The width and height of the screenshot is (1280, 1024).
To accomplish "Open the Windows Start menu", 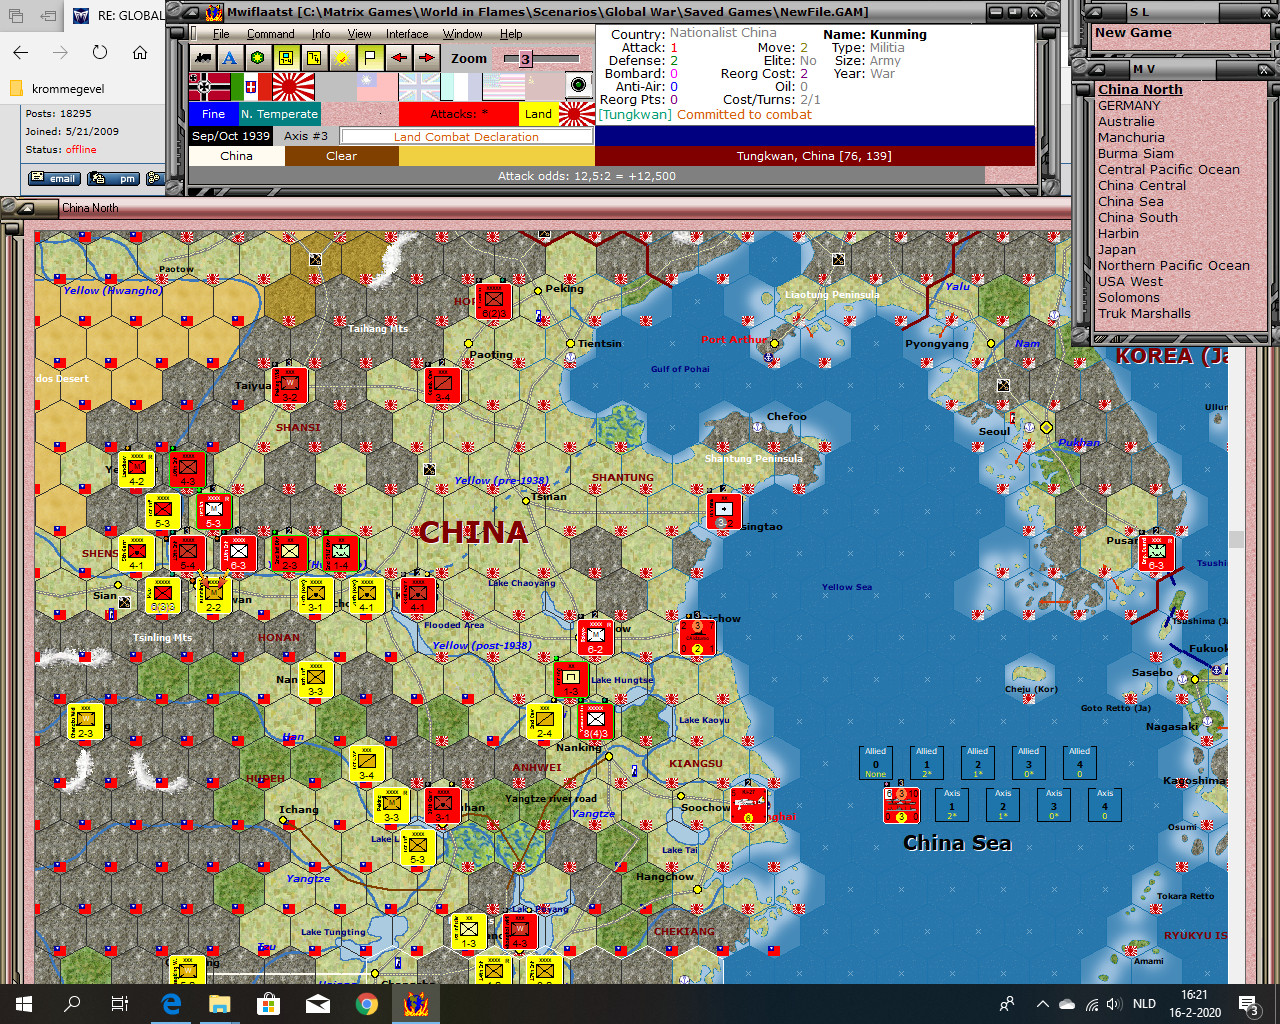I will [24, 1004].
